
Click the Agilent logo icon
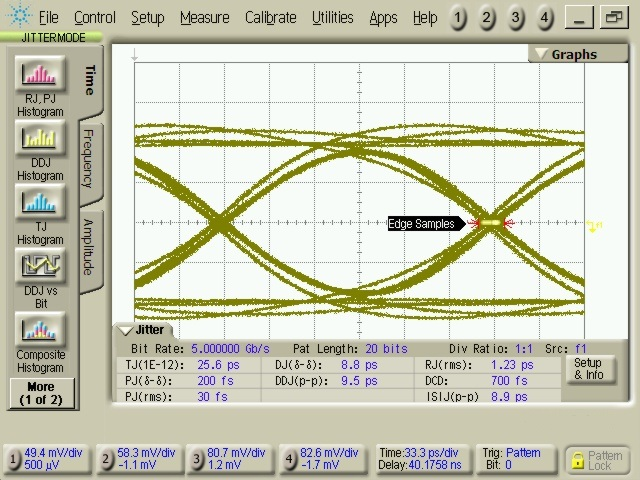[x=18, y=15]
